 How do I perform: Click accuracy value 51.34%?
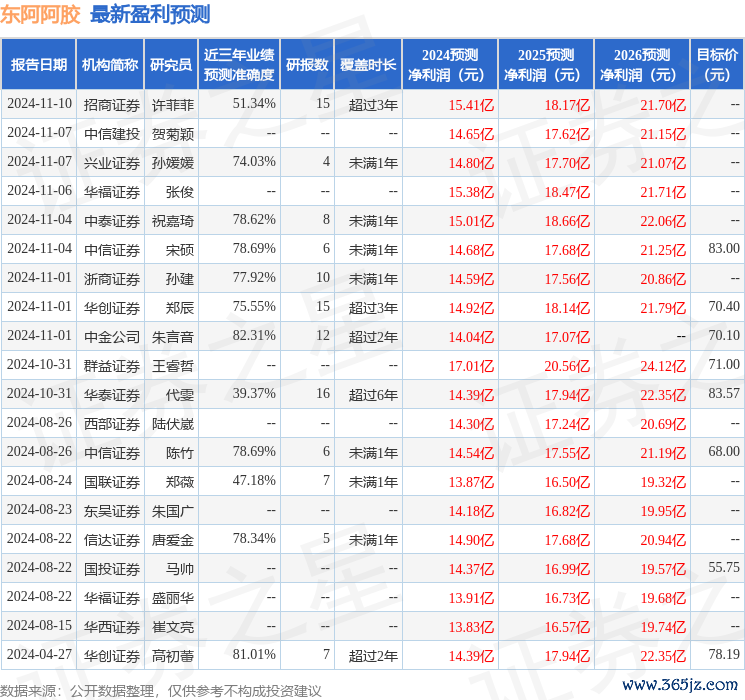pos(254,104)
